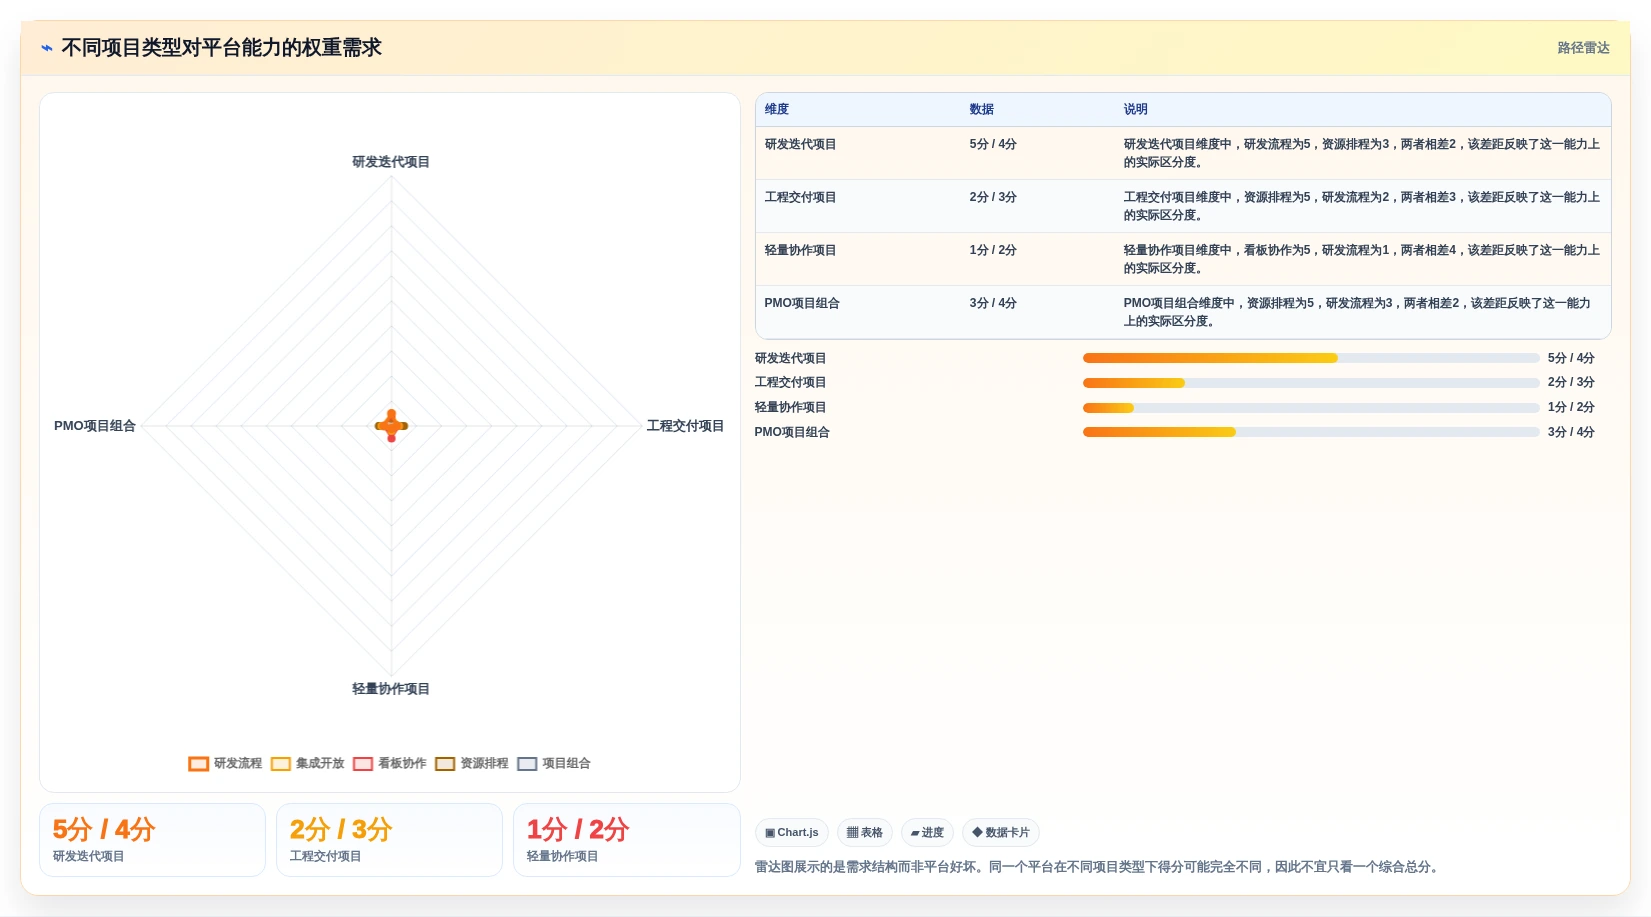
Task: Click the PMO项目组合维度中 description text
Action: [1357, 312]
